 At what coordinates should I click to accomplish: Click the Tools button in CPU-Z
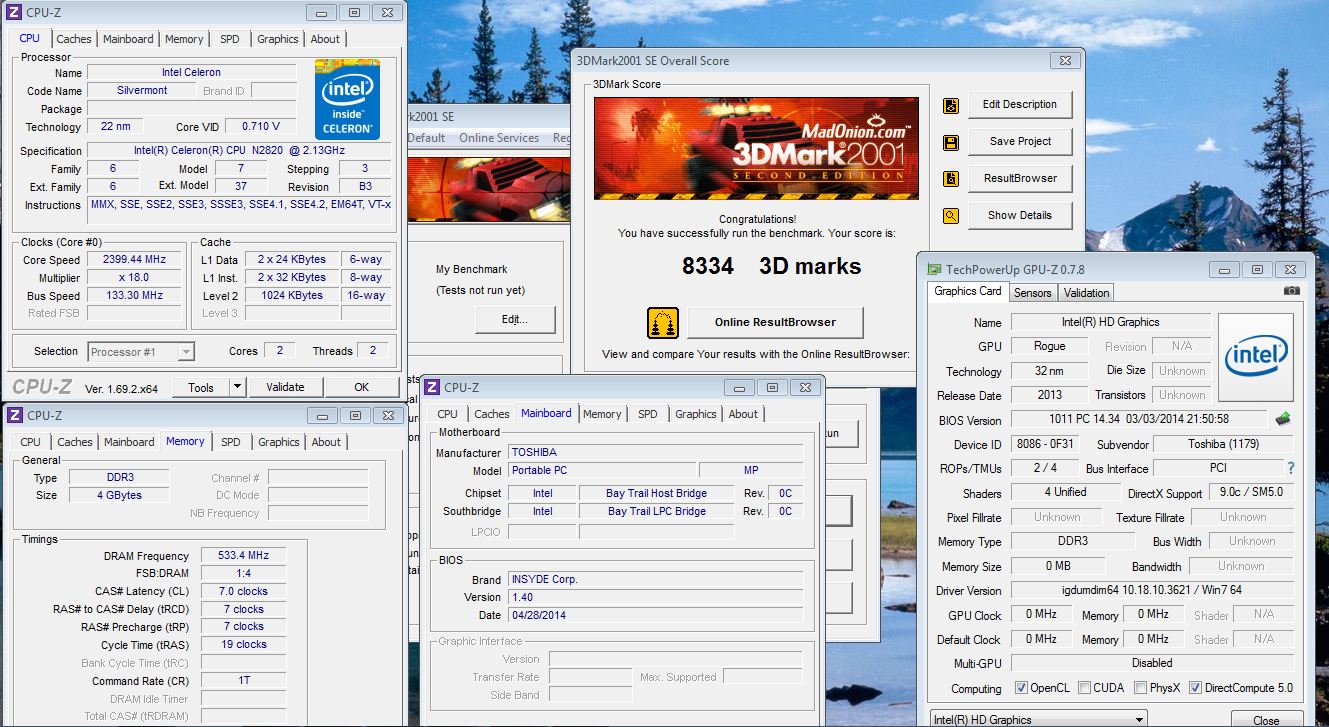pos(201,387)
